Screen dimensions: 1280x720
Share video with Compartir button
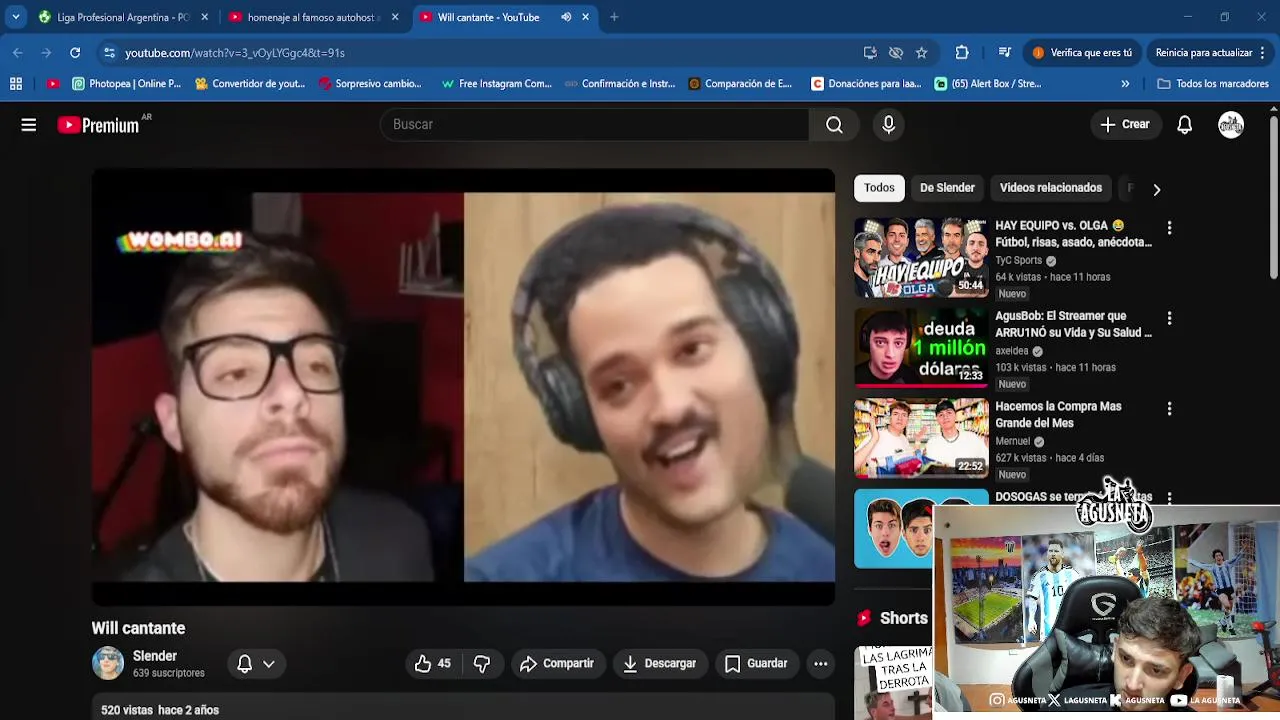(557, 664)
